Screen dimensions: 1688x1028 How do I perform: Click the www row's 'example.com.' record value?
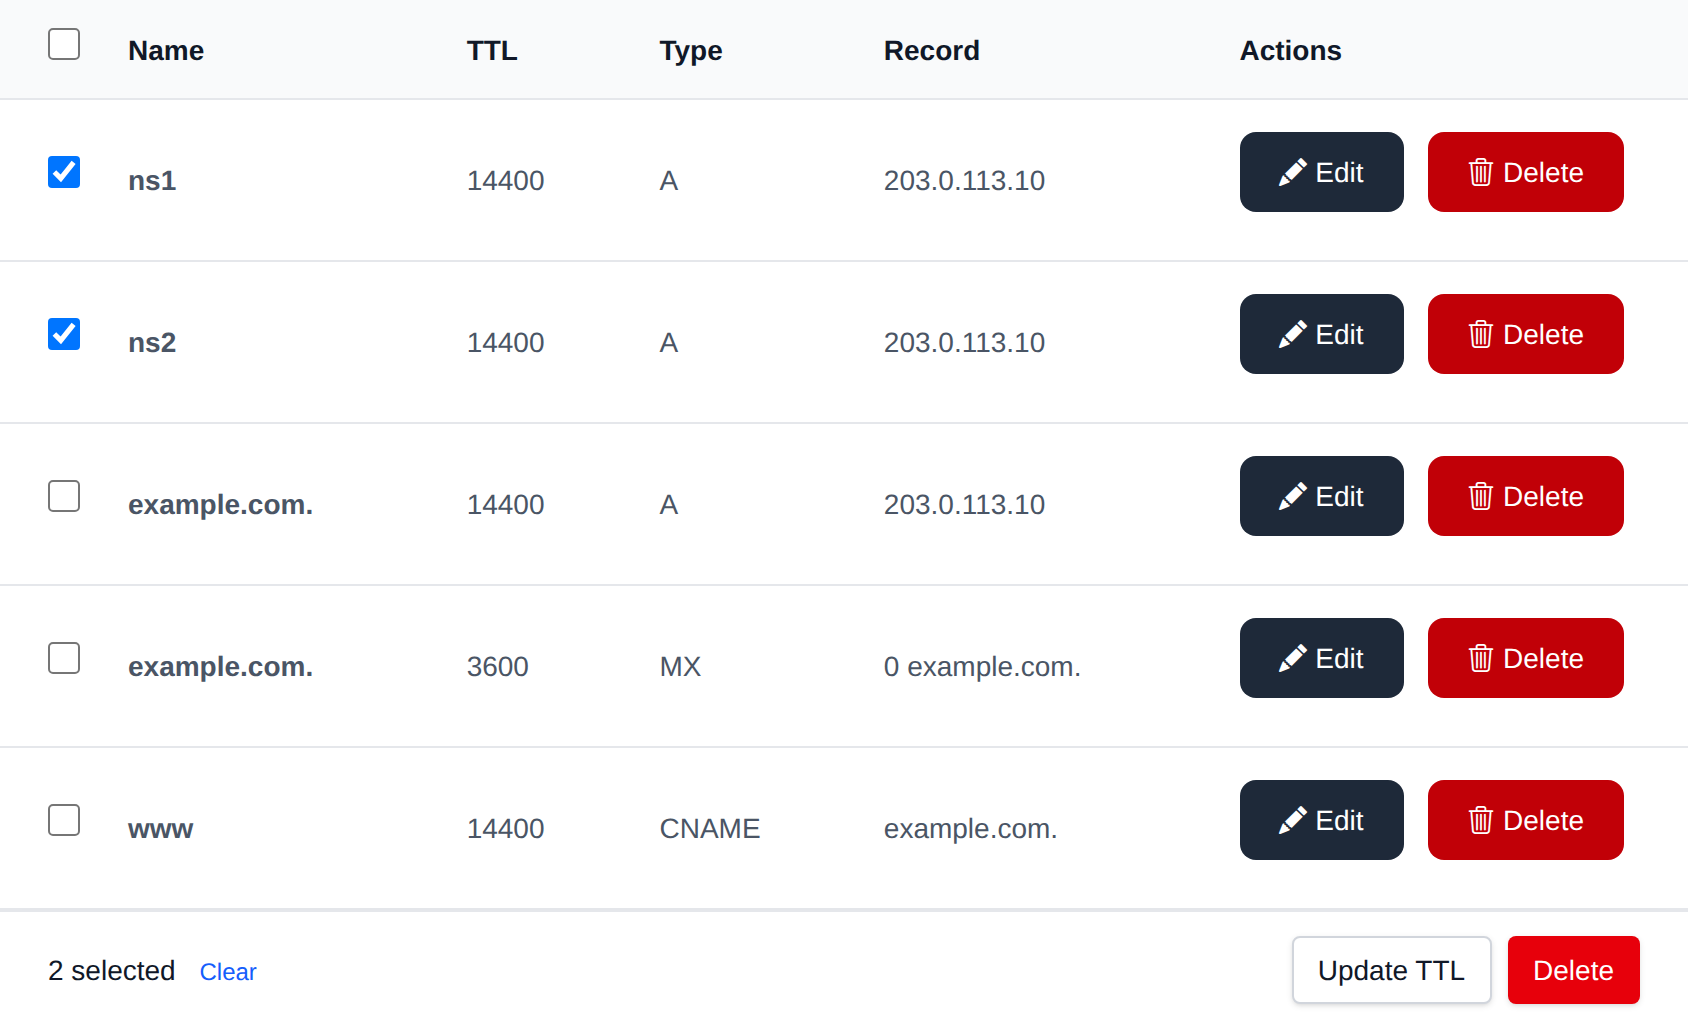click(x=970, y=829)
